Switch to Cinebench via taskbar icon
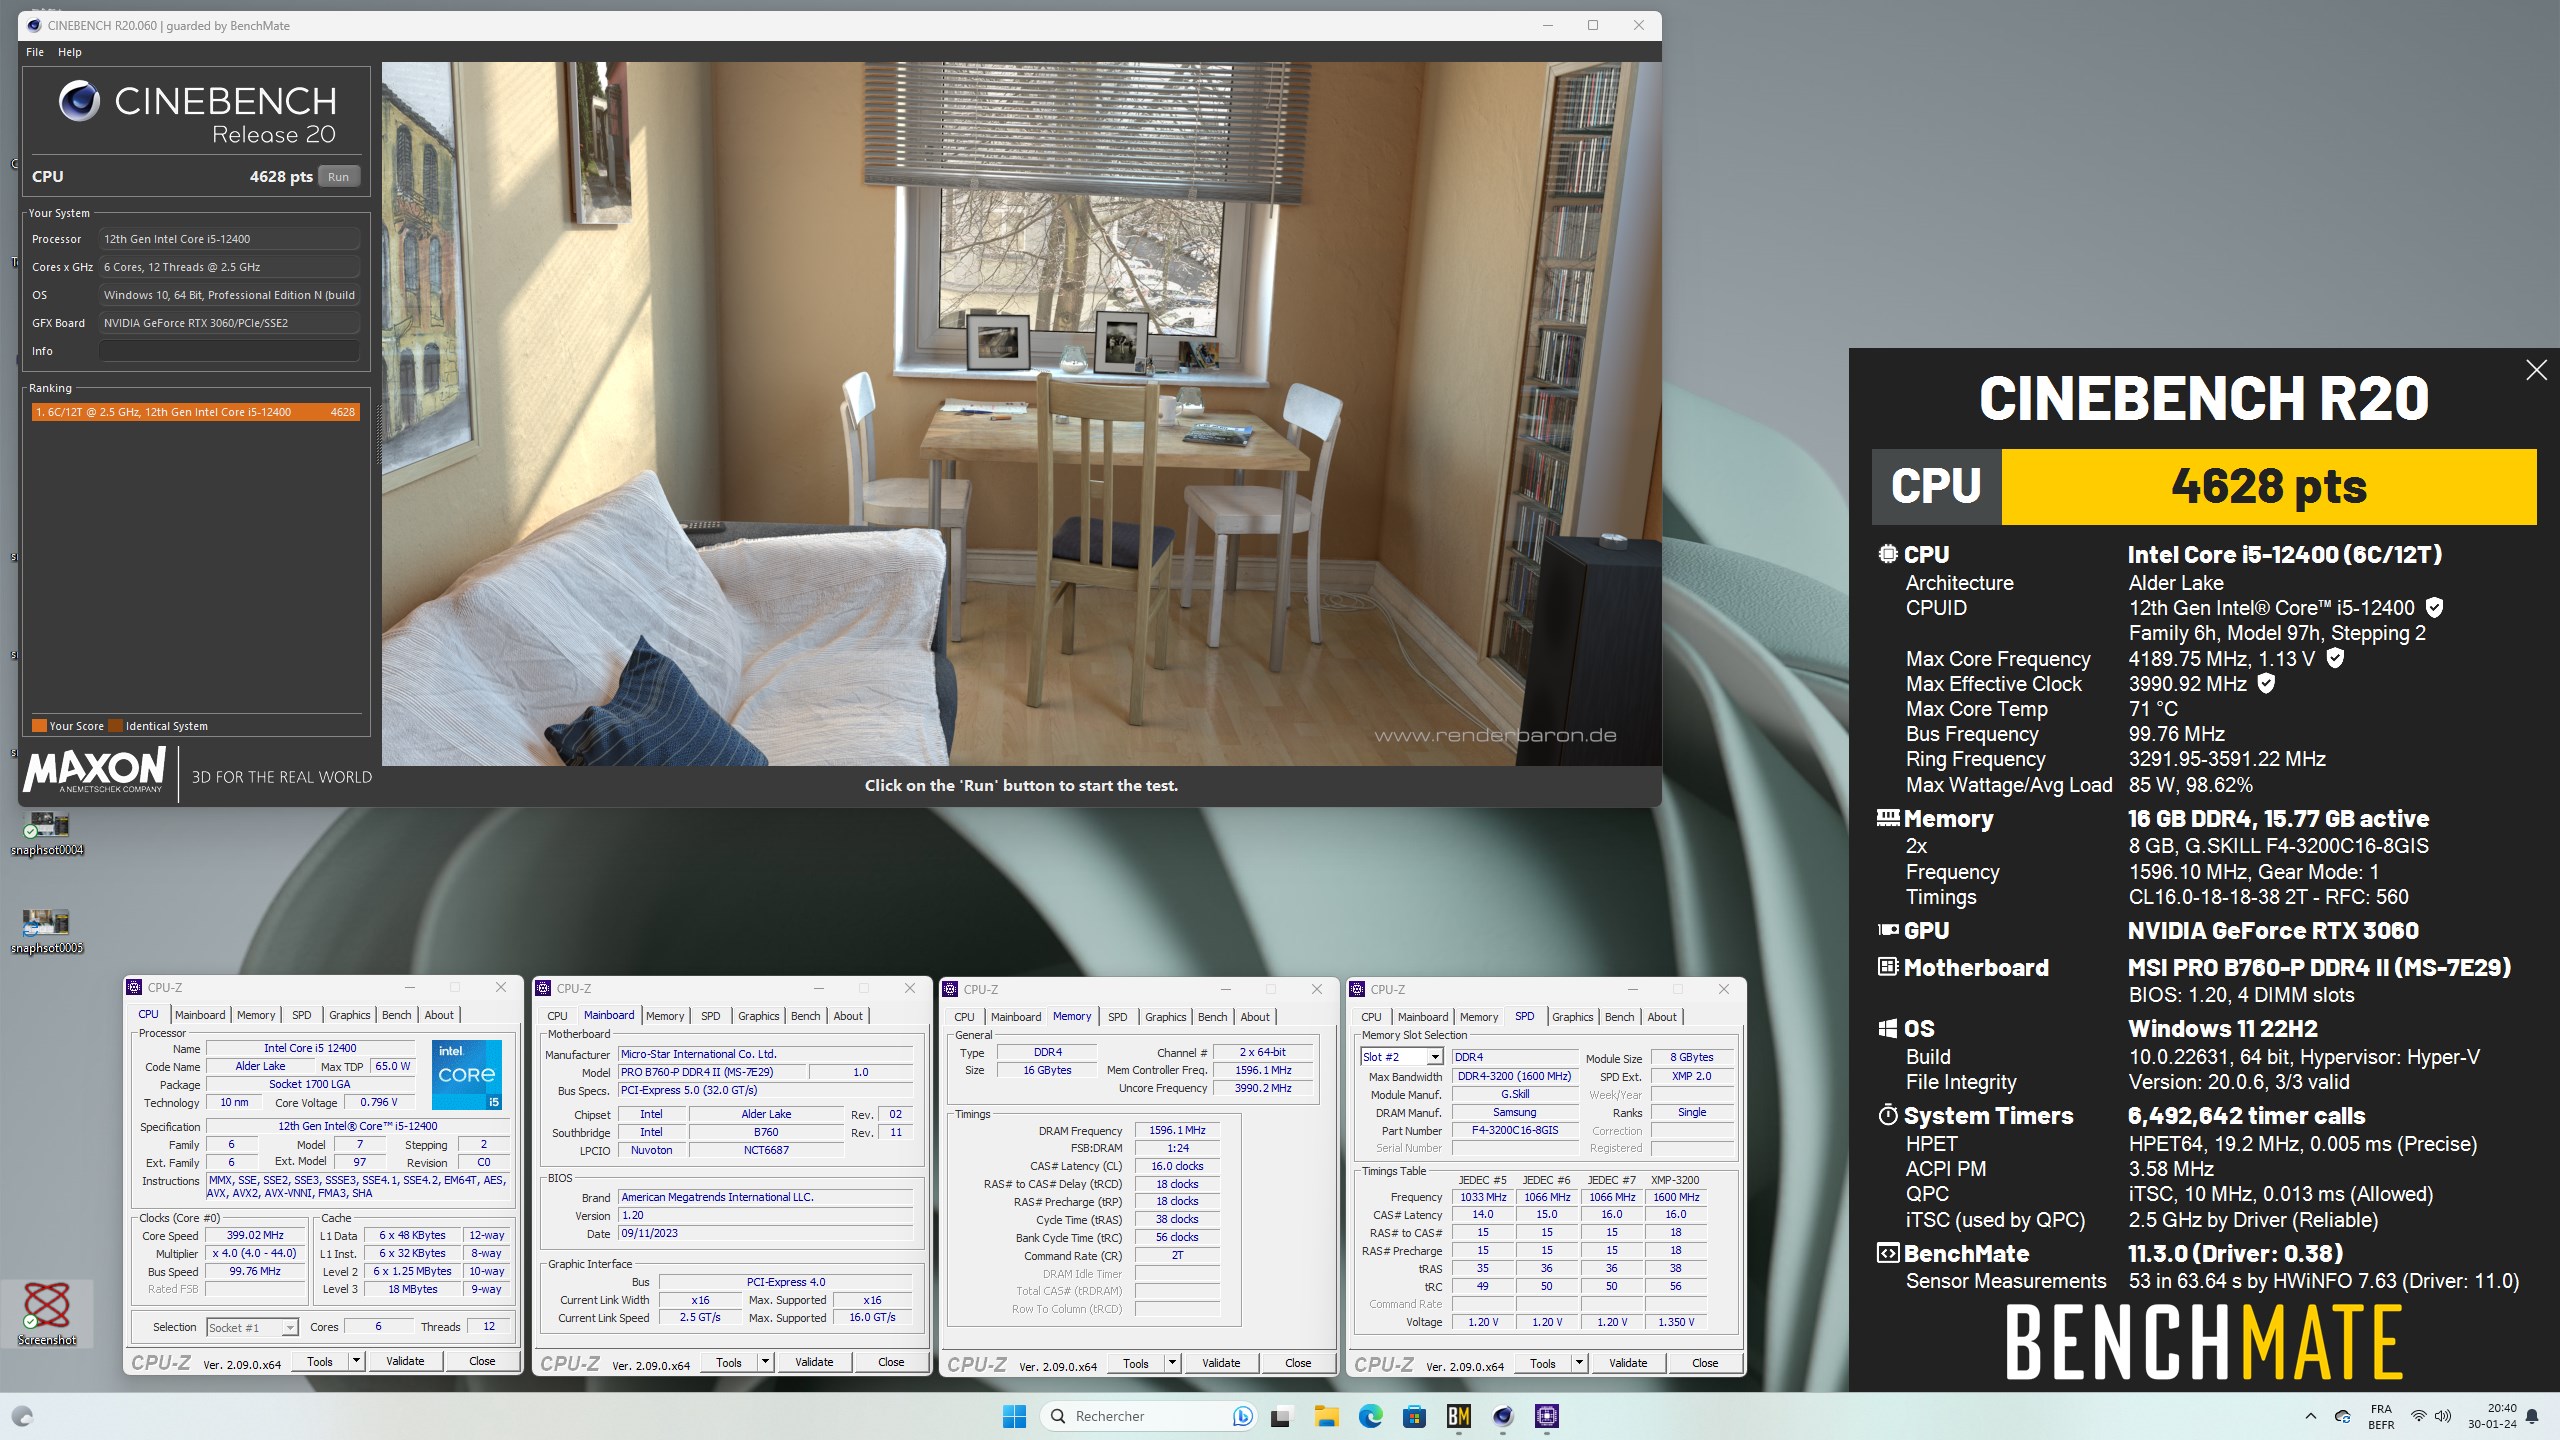Viewport: 2560px width, 1440px height. [x=1503, y=1416]
